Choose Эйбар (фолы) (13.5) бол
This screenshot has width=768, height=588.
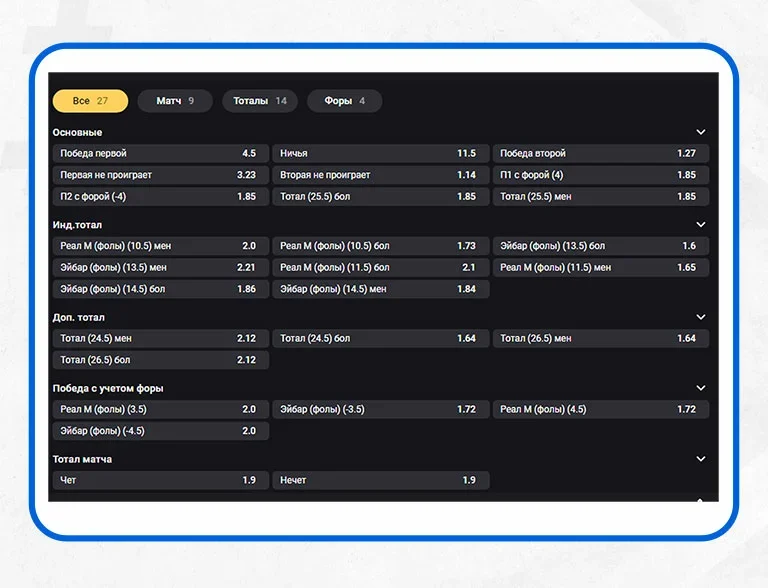click(x=601, y=246)
